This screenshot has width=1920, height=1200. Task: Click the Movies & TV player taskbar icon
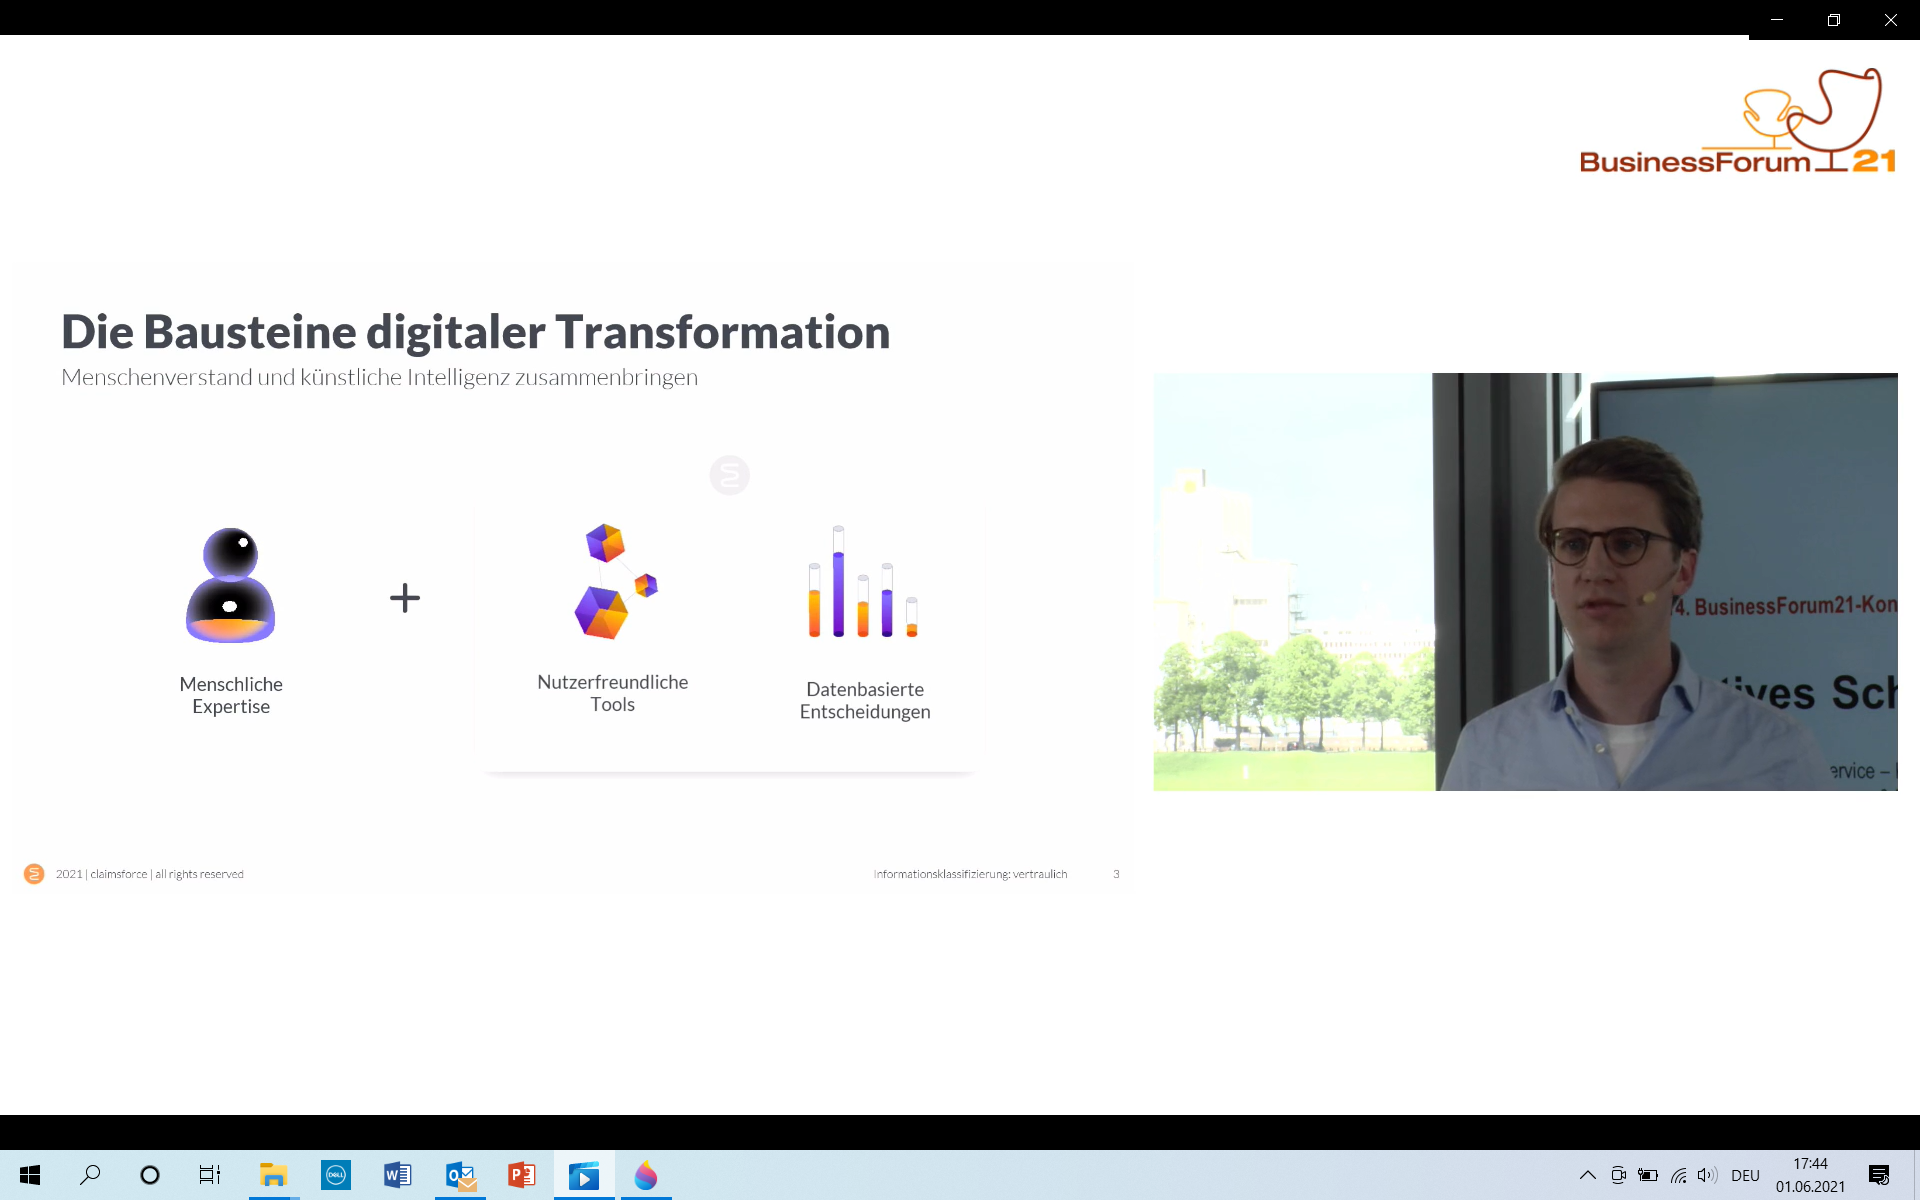(x=584, y=1175)
